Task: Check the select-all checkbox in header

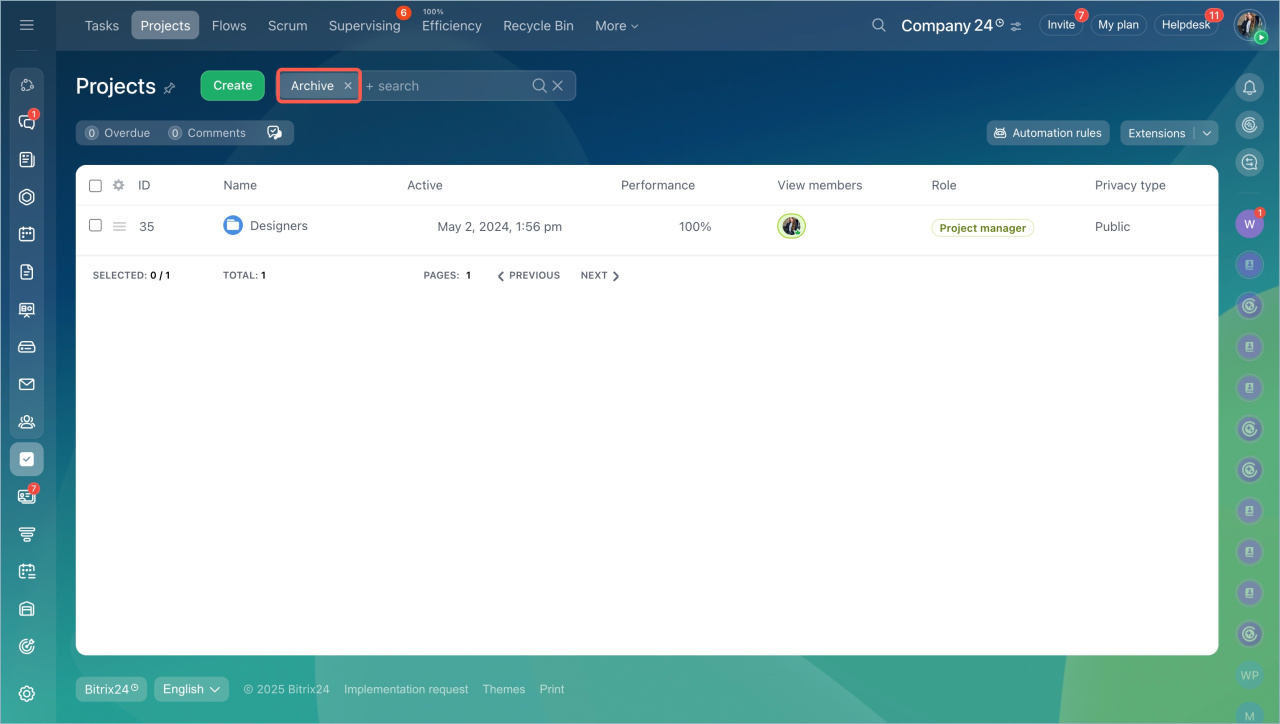Action: pos(95,185)
